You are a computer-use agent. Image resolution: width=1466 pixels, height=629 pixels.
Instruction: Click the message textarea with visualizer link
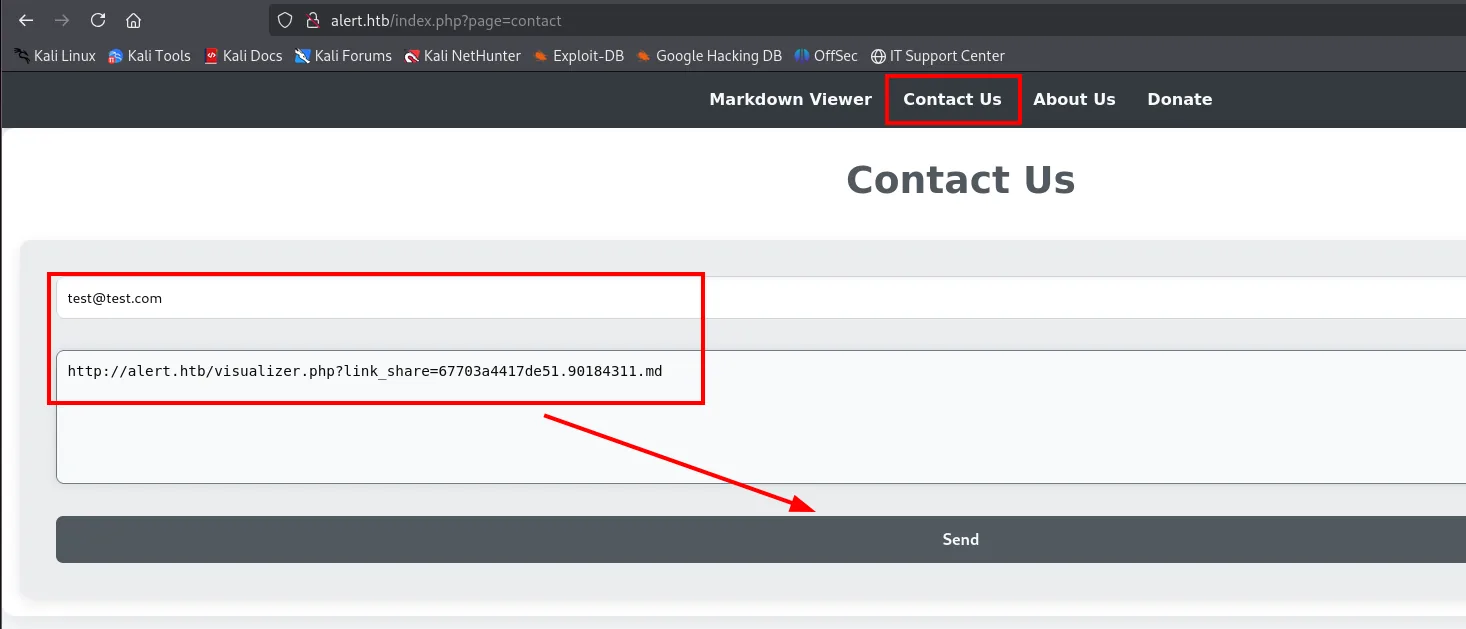pos(761,417)
